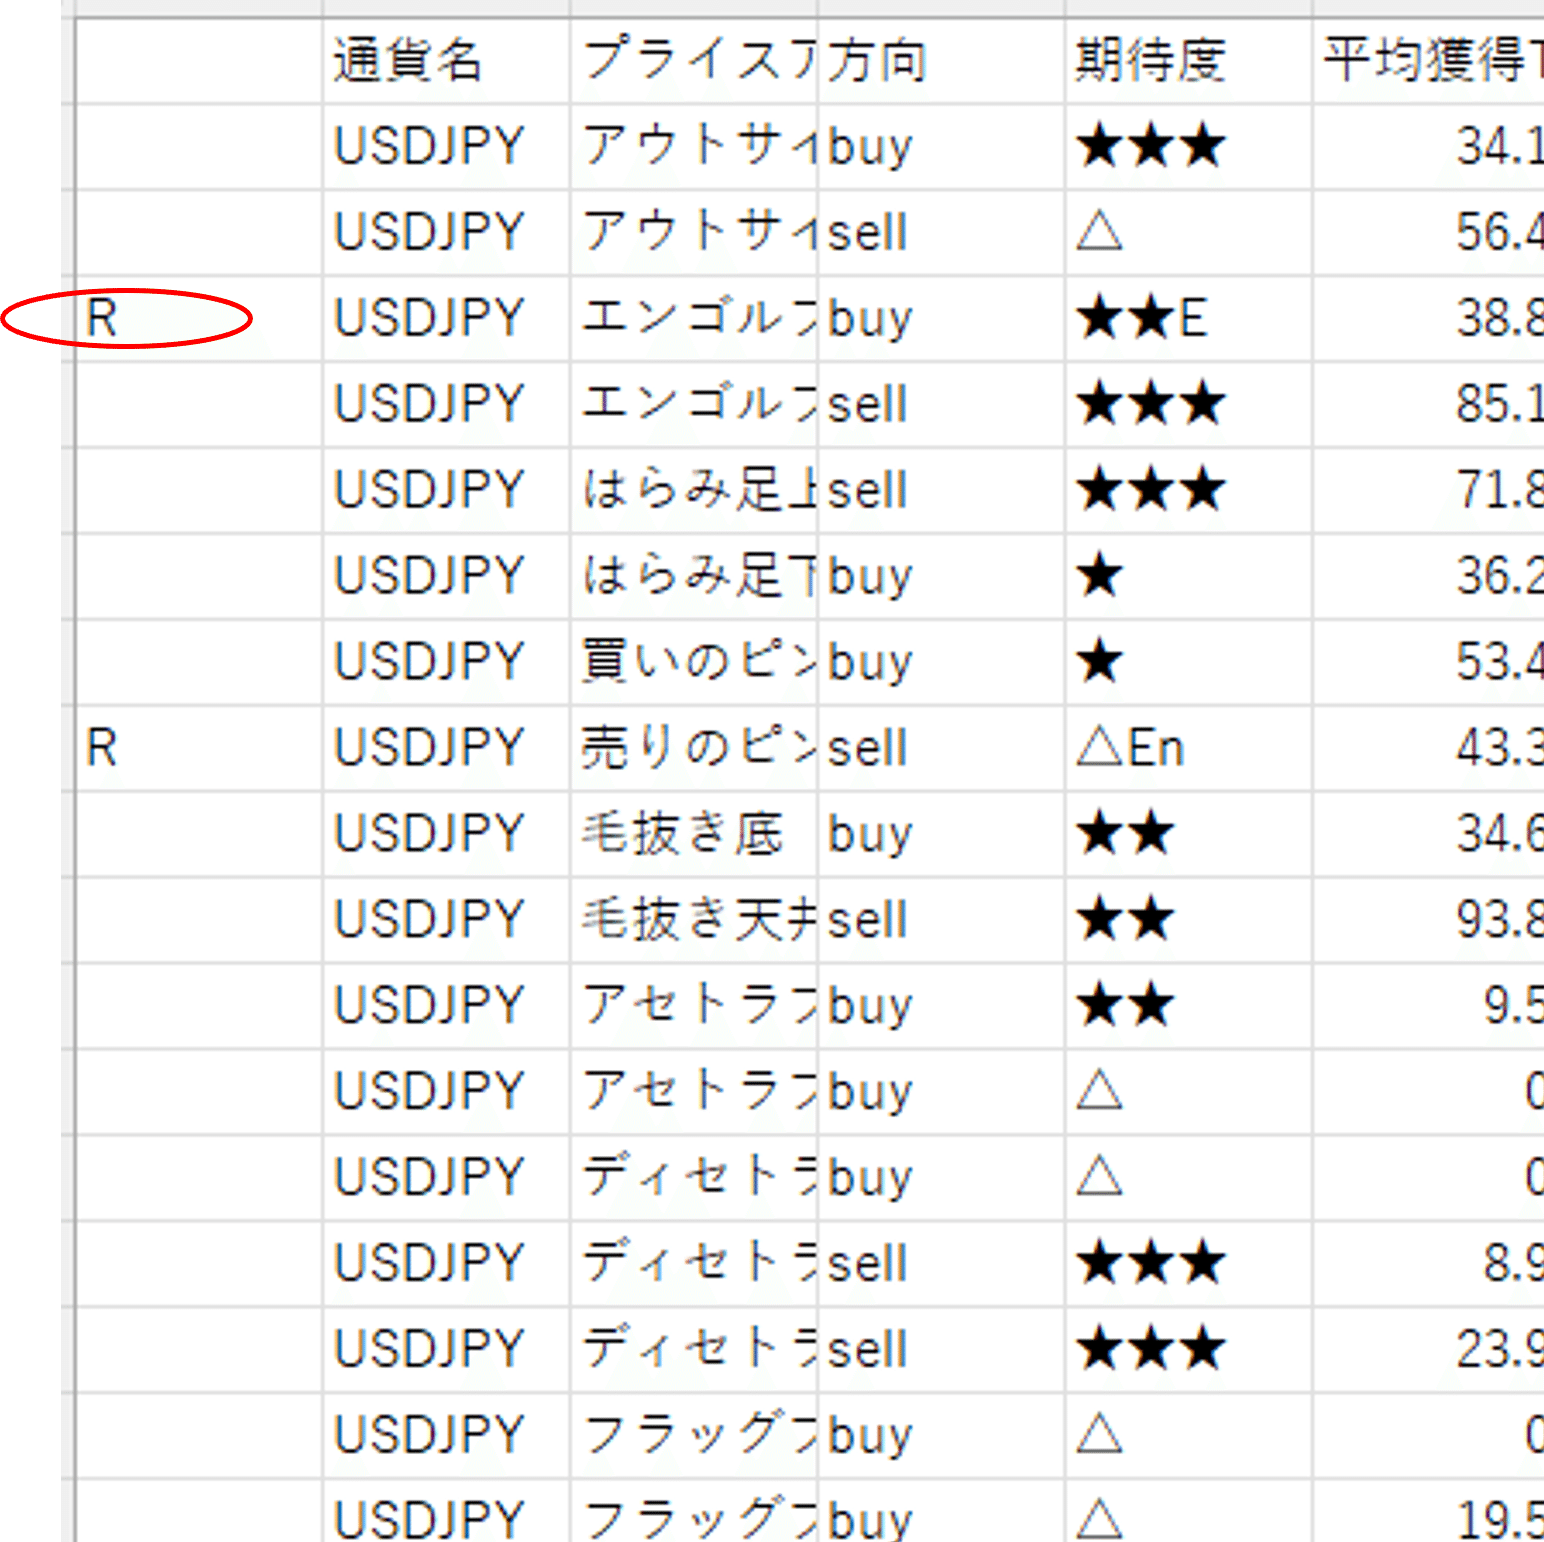Click the value 71.8 cell
This screenshot has height=1542, width=1544.
(x=1429, y=490)
